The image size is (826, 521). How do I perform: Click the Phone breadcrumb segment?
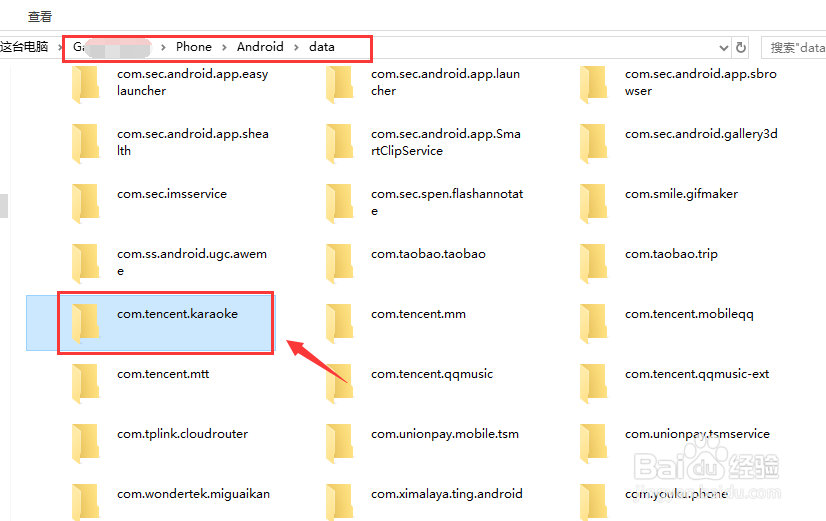pyautogui.click(x=194, y=47)
